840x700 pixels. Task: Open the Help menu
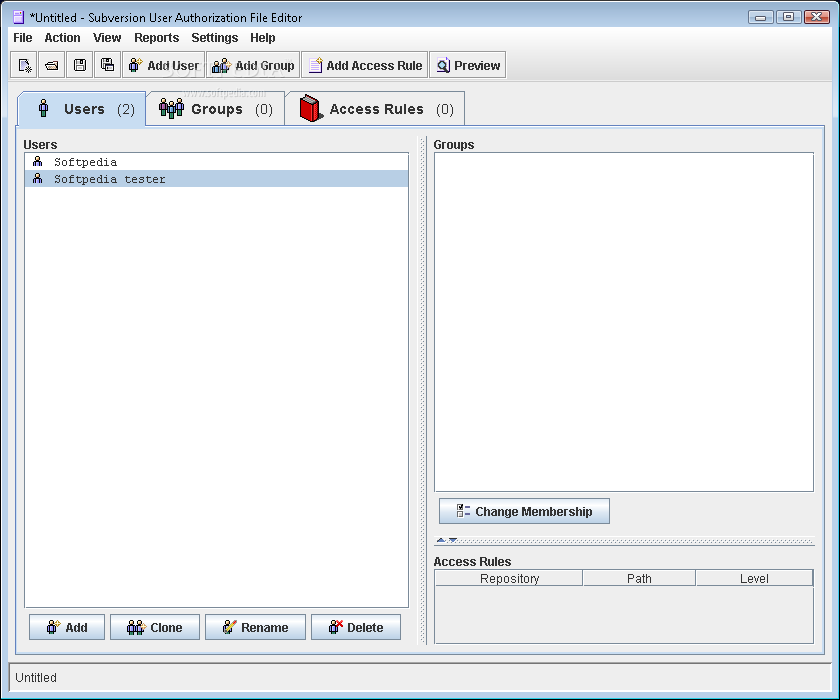(x=262, y=38)
